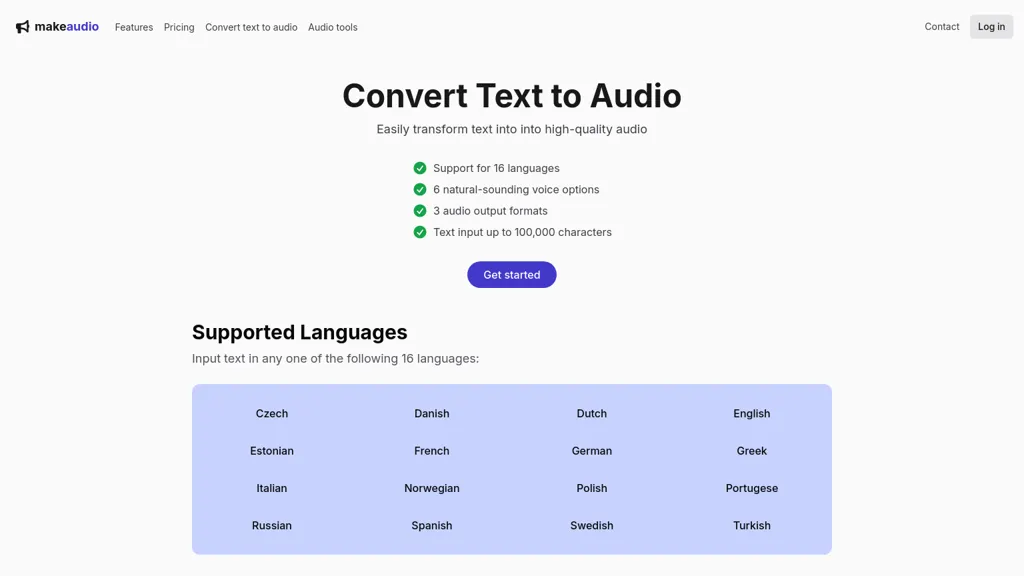This screenshot has height=576, width=1024.
Task: Click the Supported Languages heading
Action: (x=300, y=331)
